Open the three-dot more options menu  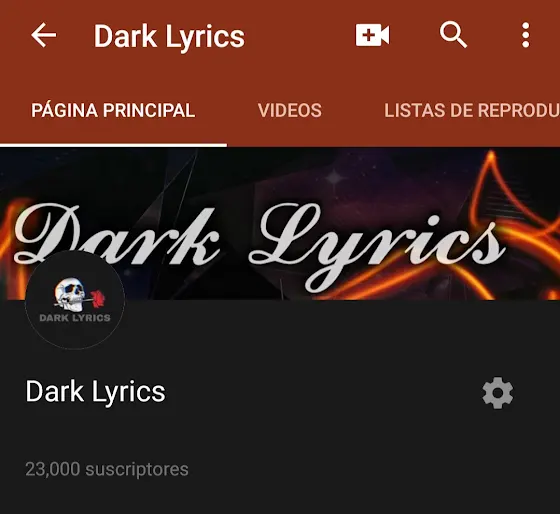[x=525, y=35]
